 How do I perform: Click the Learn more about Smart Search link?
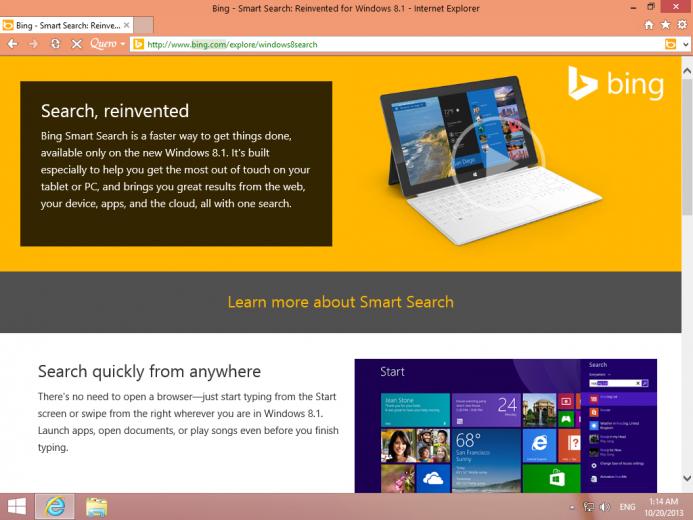tap(340, 301)
